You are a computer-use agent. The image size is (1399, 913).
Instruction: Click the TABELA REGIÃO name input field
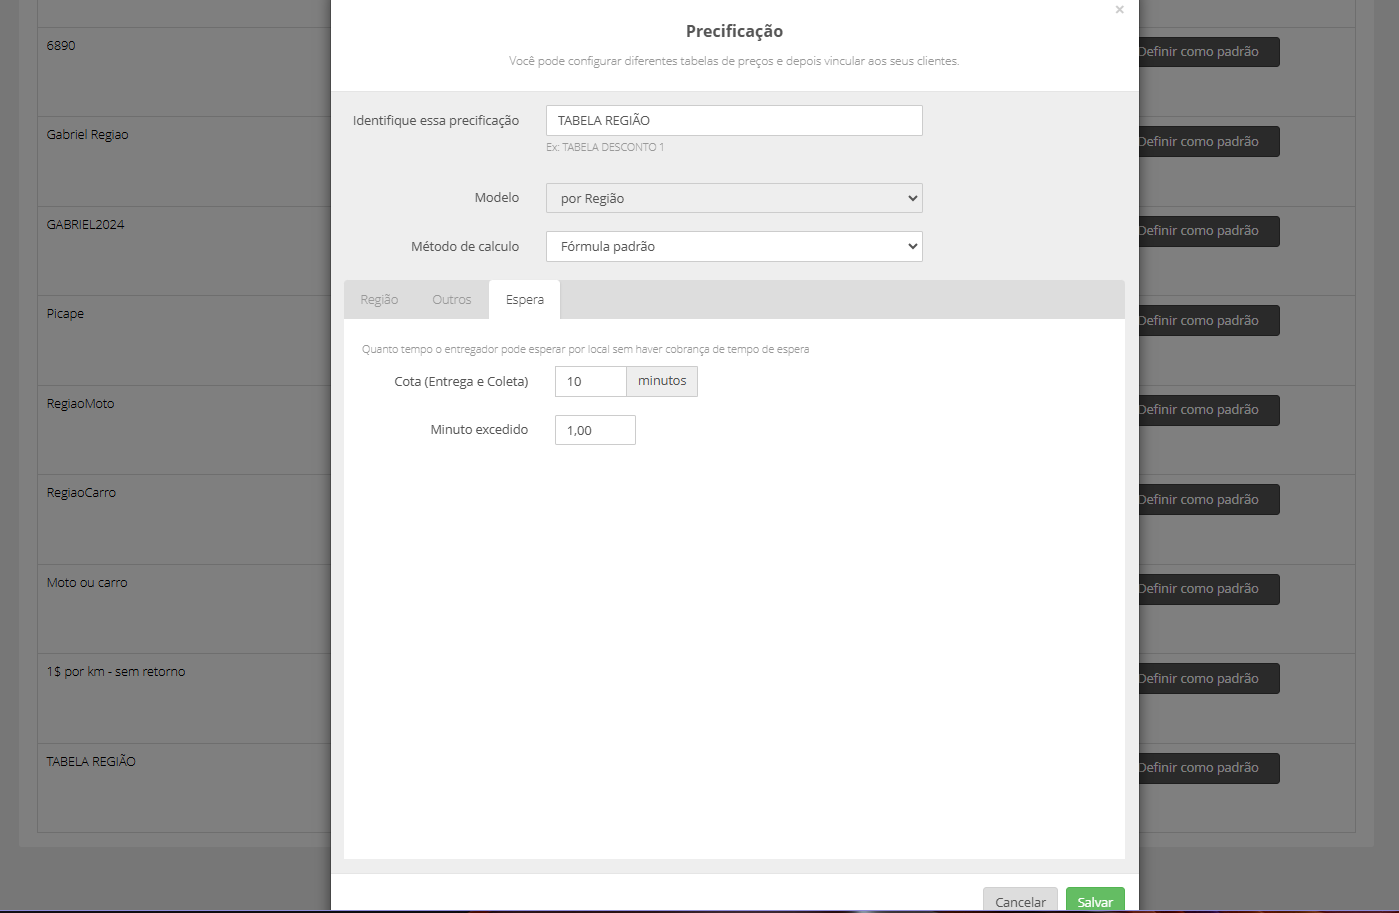(734, 120)
